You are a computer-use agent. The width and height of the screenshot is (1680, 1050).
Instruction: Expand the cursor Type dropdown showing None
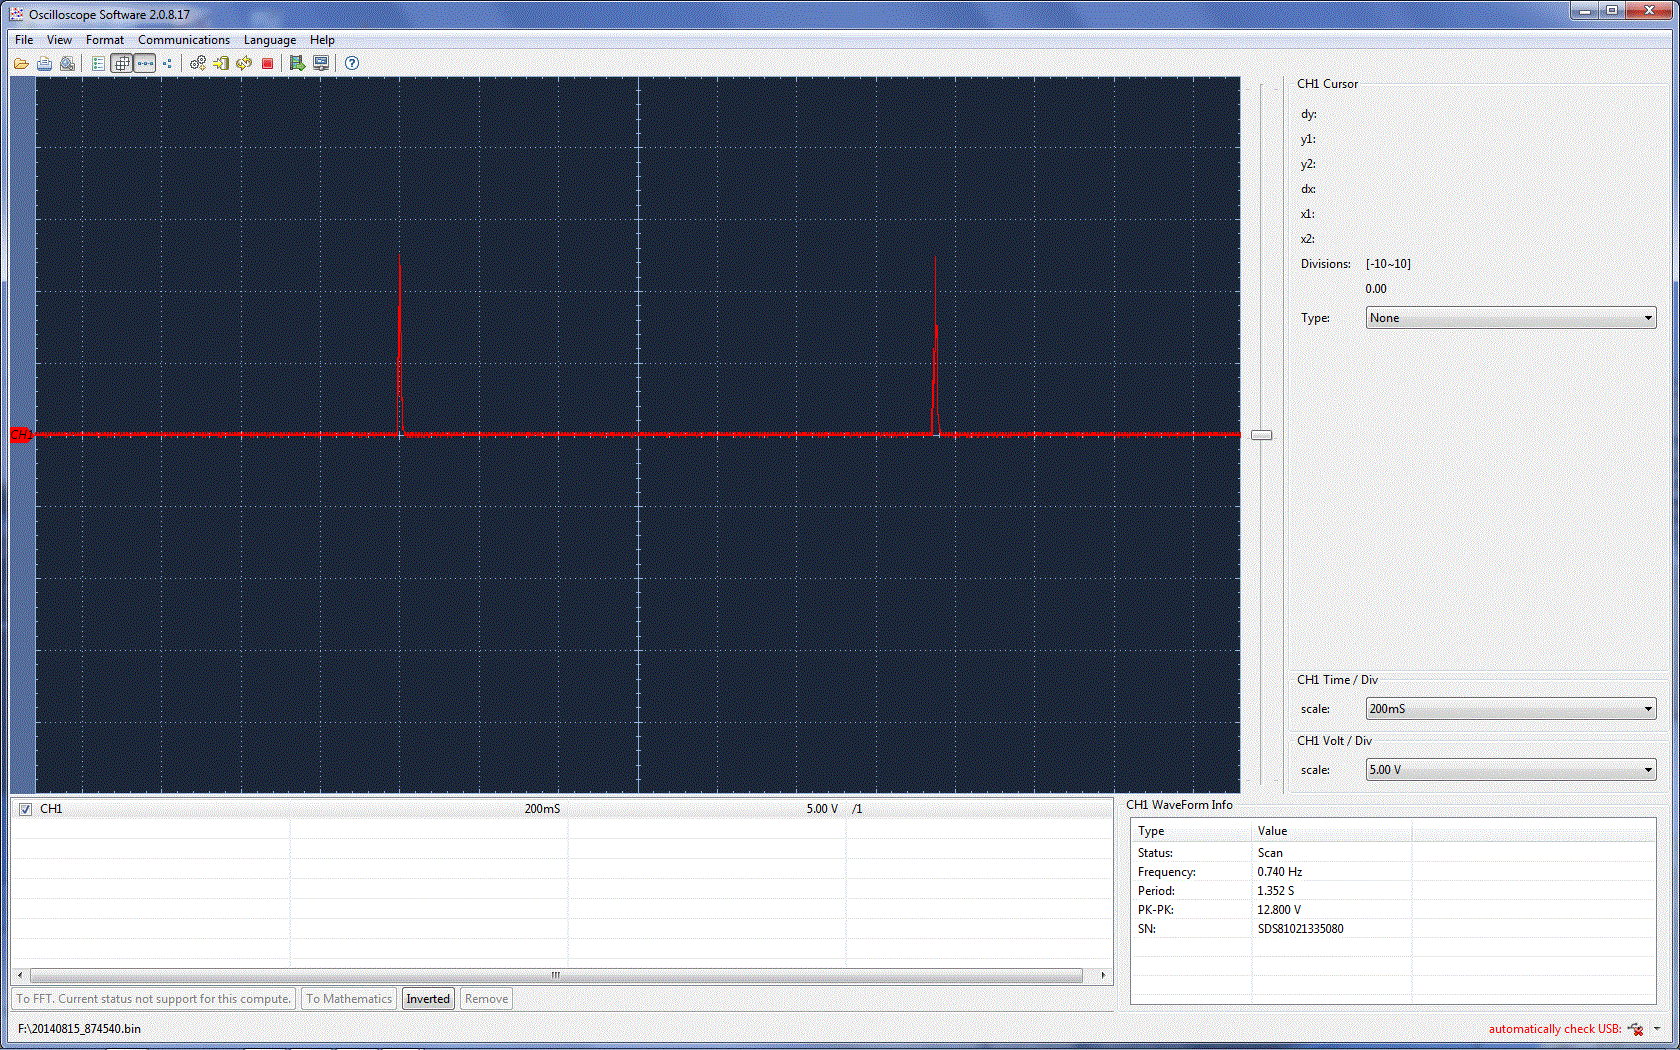[x=1511, y=318]
